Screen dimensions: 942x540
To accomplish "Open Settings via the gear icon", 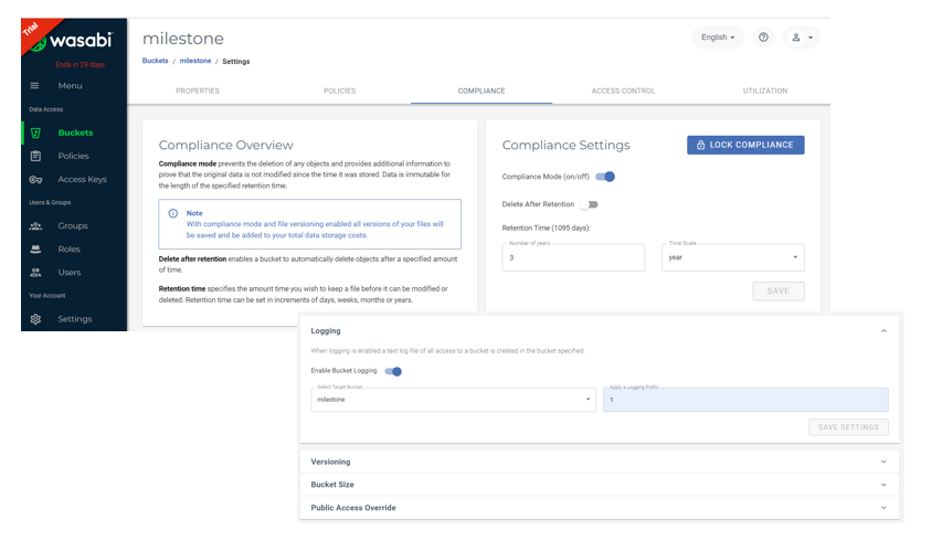I will coord(36,319).
